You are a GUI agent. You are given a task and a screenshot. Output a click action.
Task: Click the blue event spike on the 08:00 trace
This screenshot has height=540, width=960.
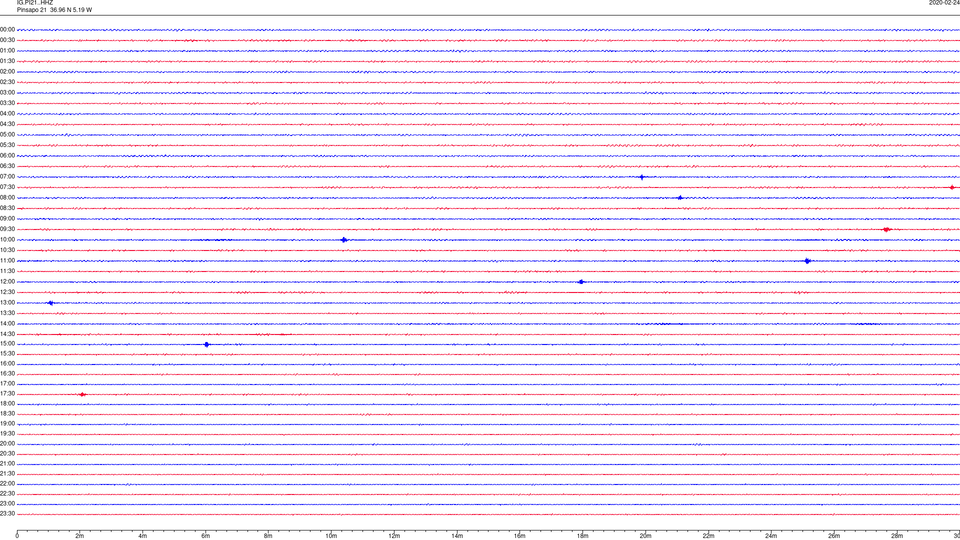(x=680, y=198)
